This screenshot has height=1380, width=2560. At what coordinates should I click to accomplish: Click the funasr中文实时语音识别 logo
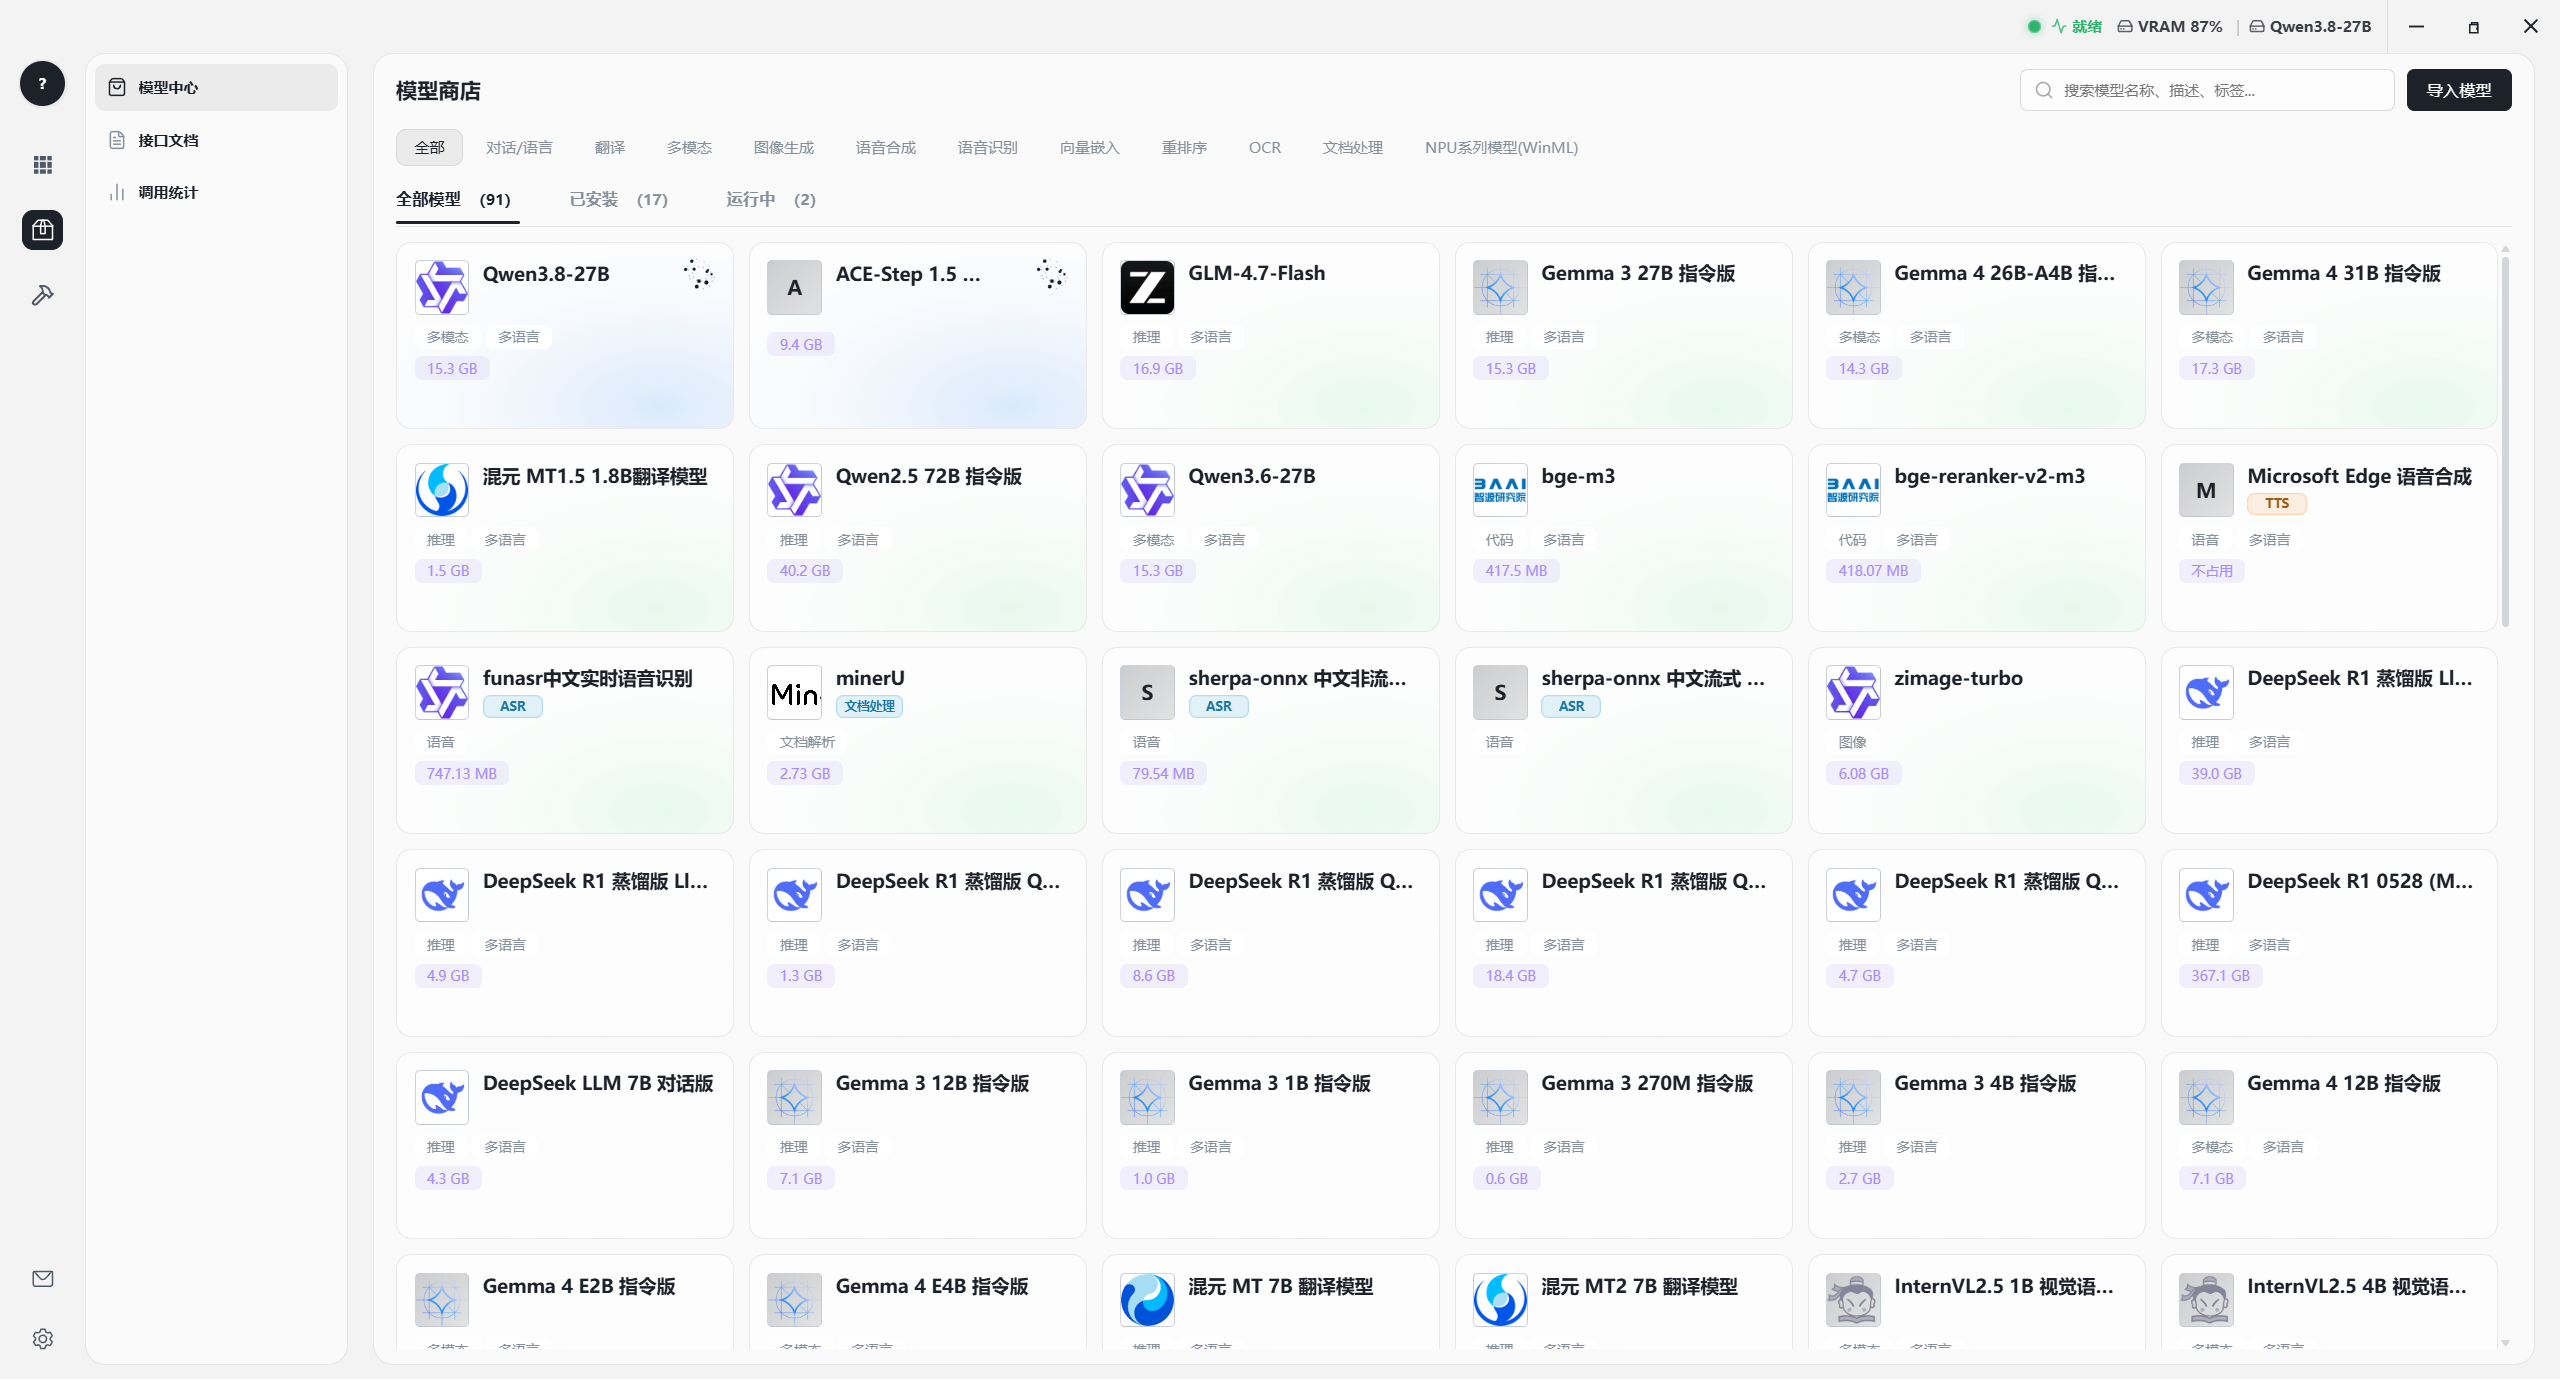point(441,693)
